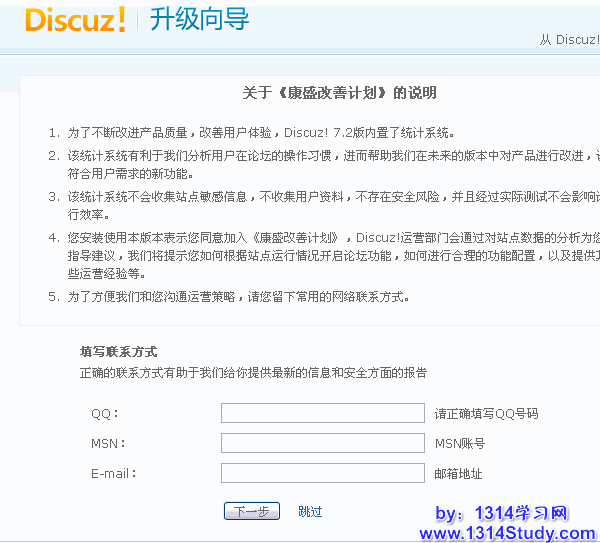Click the MSN账号 hint text

pos(460,444)
